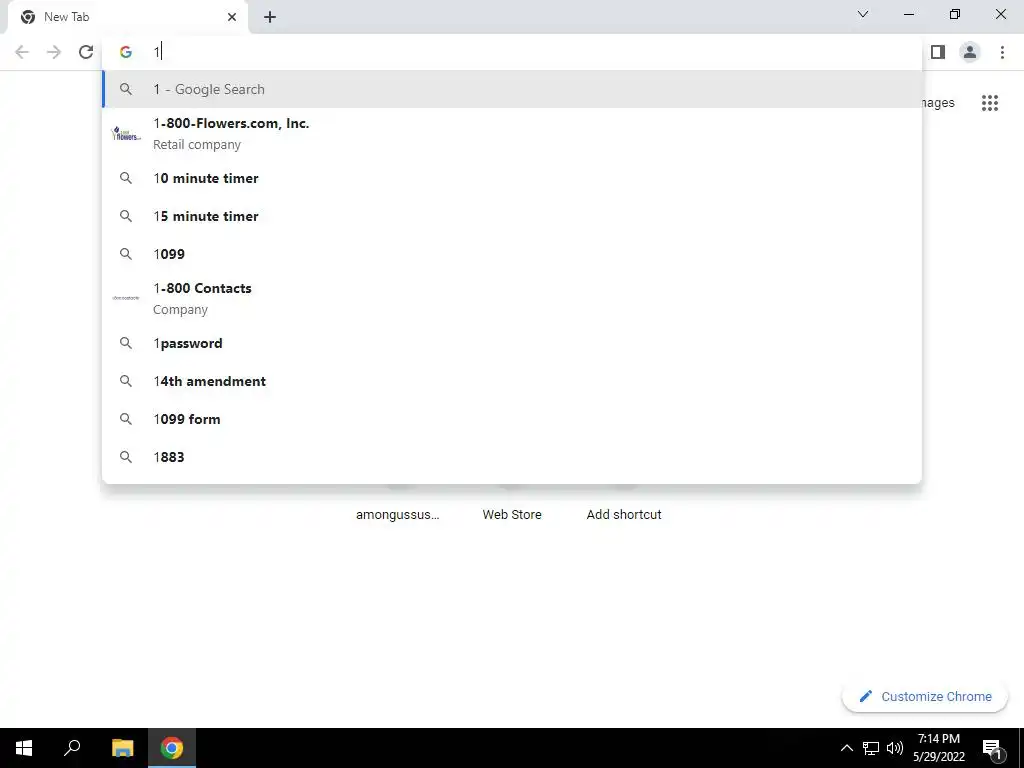
Task: Open tab search chevron in title bar
Action: click(863, 14)
